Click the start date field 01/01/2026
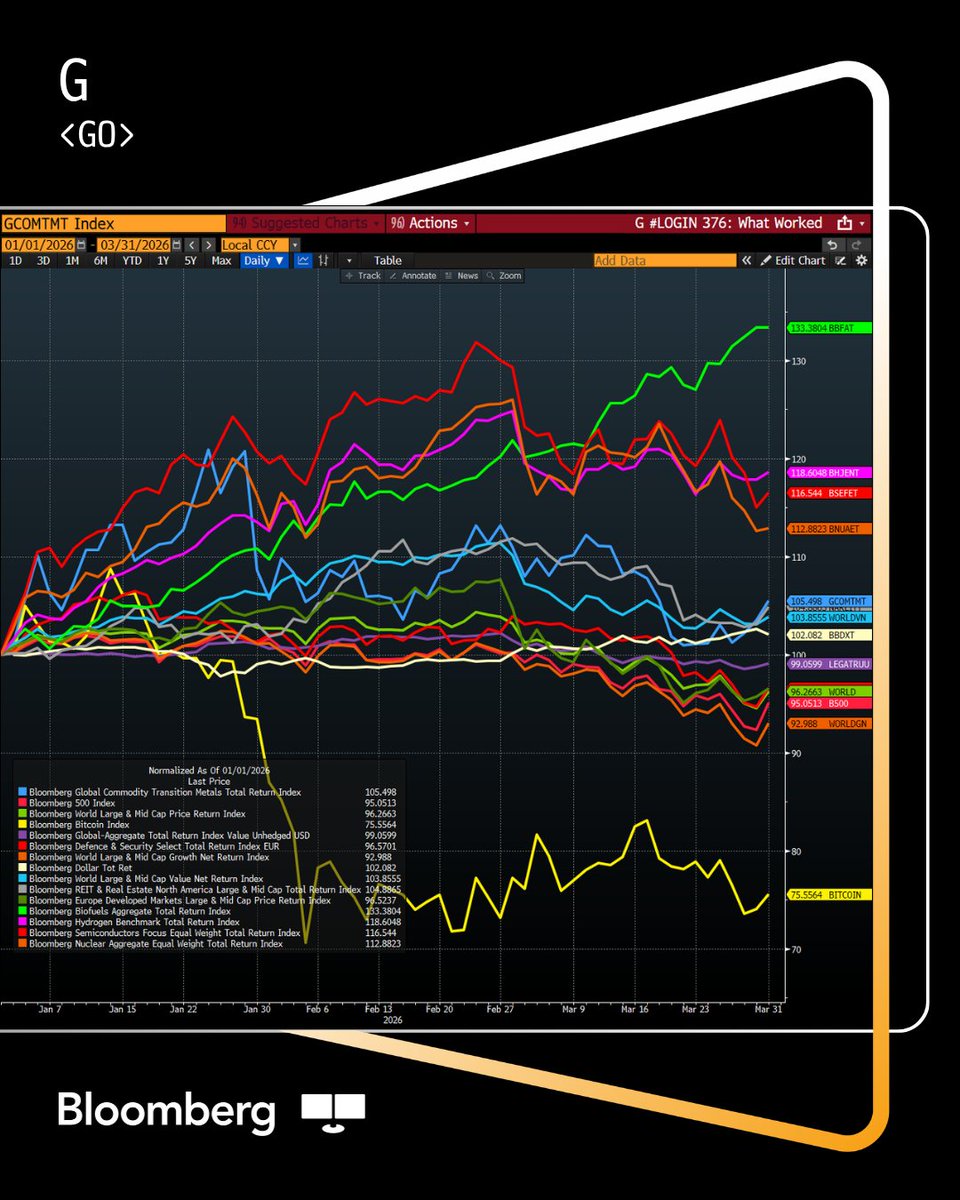Screen dimensions: 960x1200 click(x=38, y=245)
